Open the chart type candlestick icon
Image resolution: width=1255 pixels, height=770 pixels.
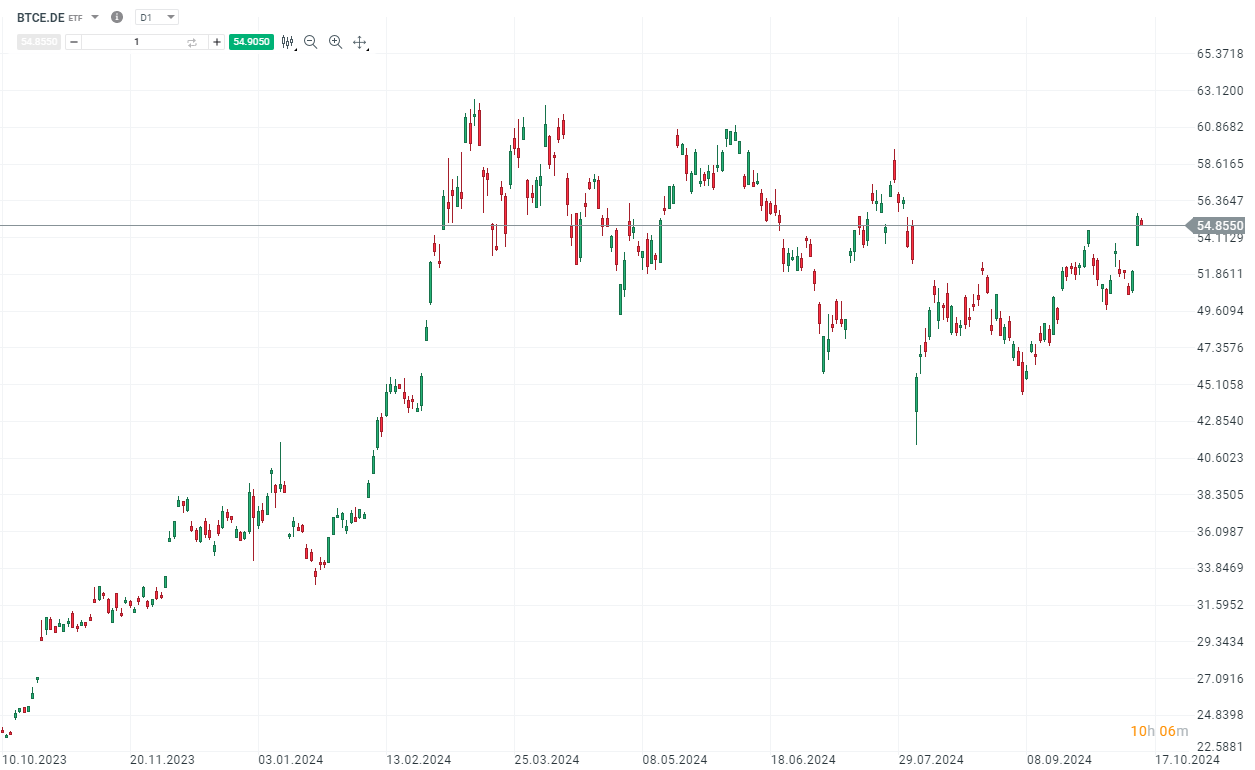[288, 42]
